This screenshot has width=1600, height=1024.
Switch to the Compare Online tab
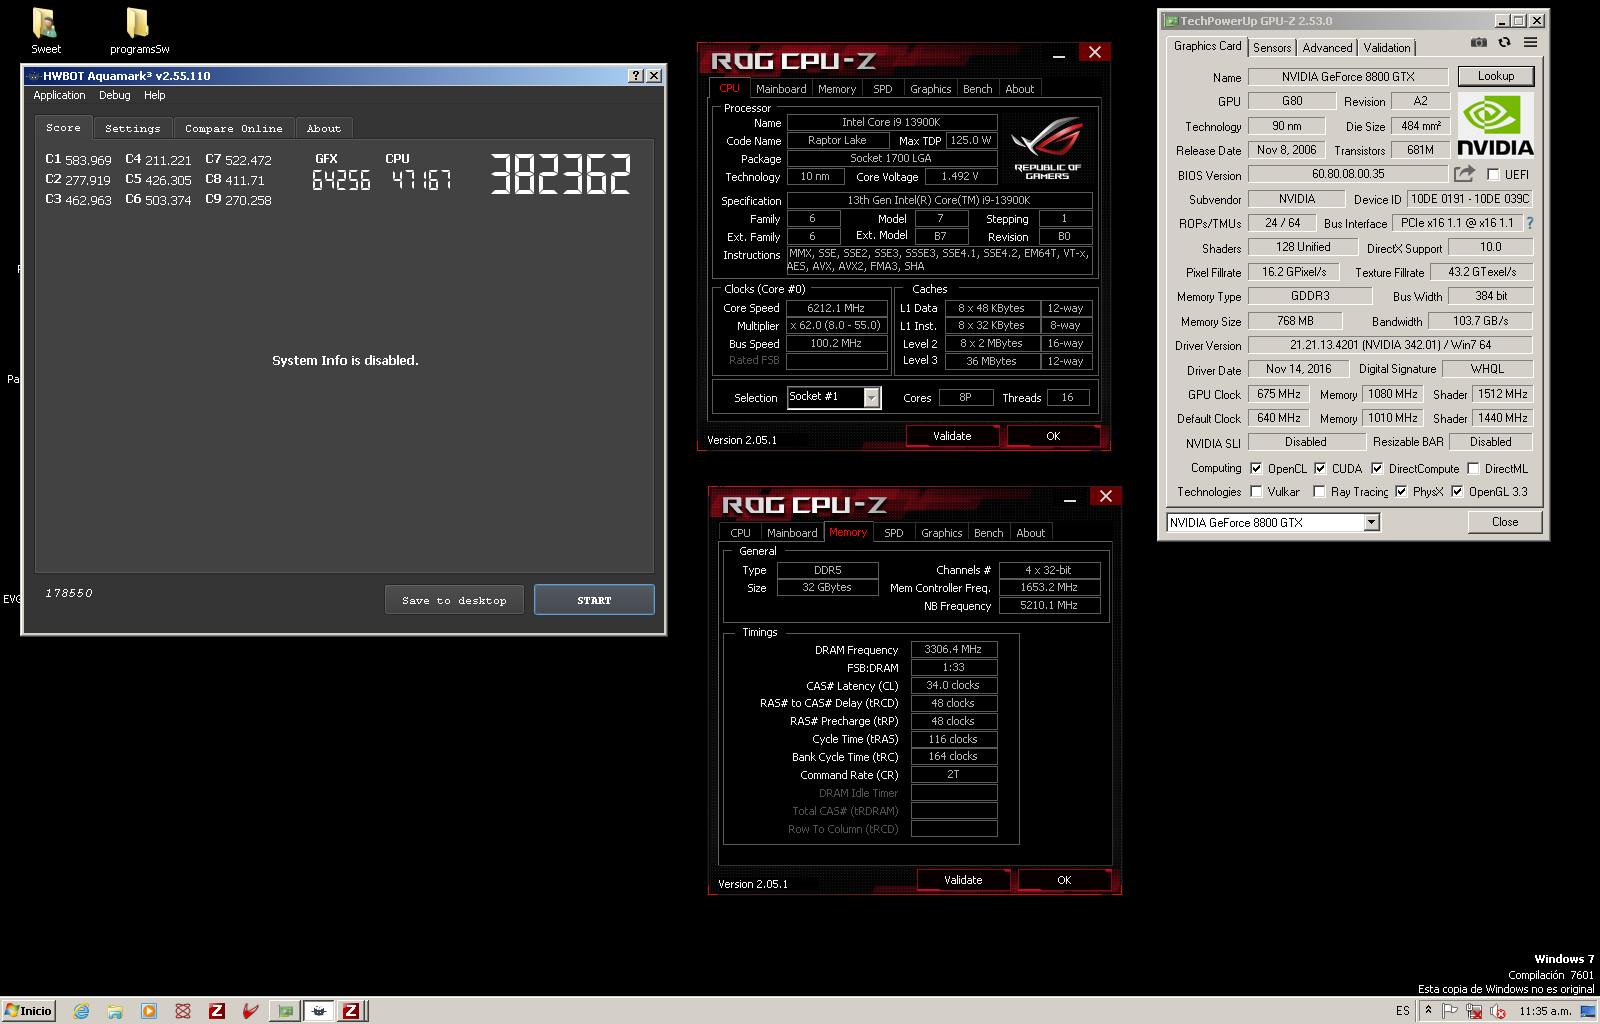(x=233, y=128)
